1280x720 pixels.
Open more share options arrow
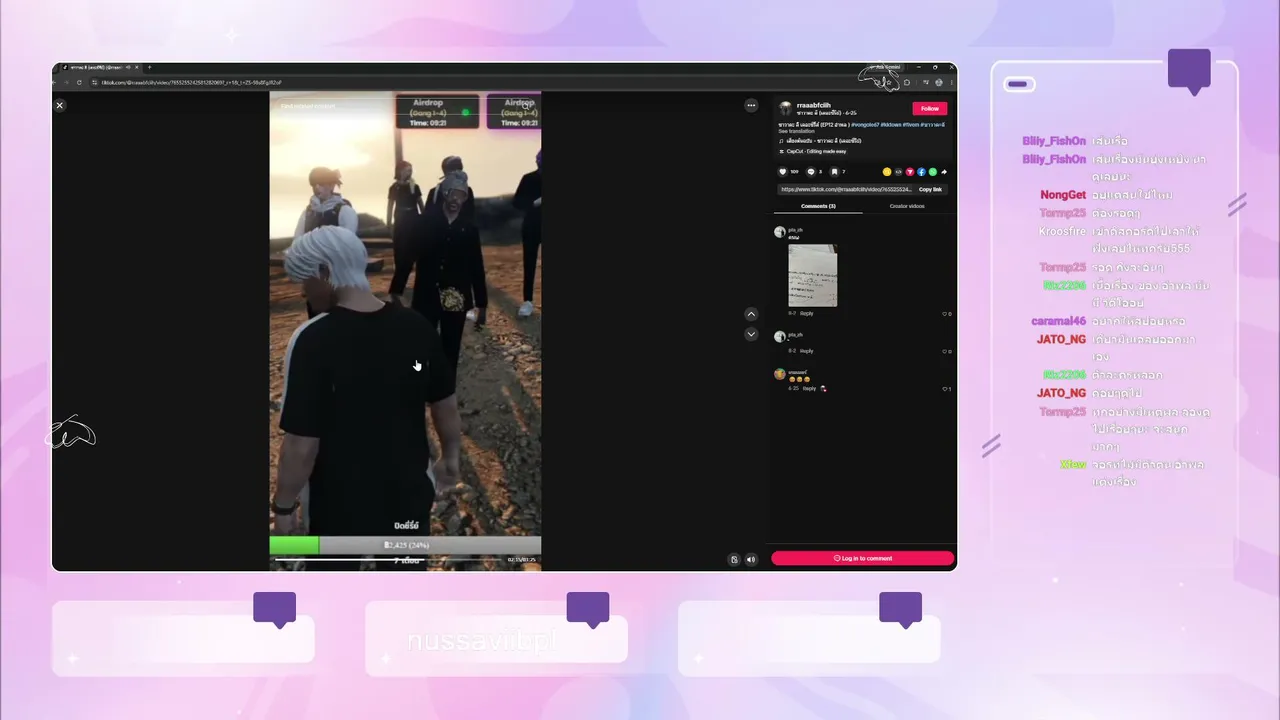tap(944, 172)
